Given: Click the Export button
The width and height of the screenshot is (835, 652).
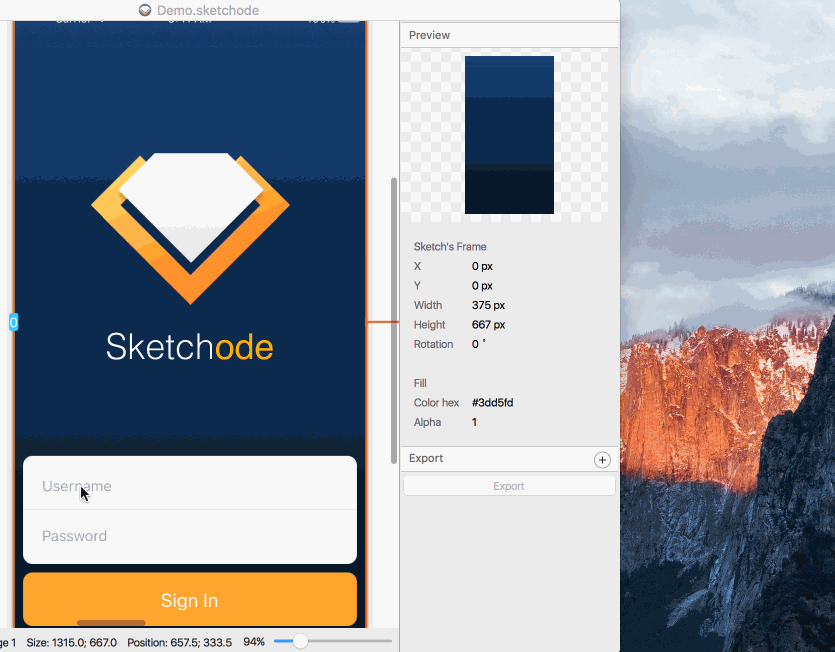Looking at the screenshot, I should (x=509, y=486).
